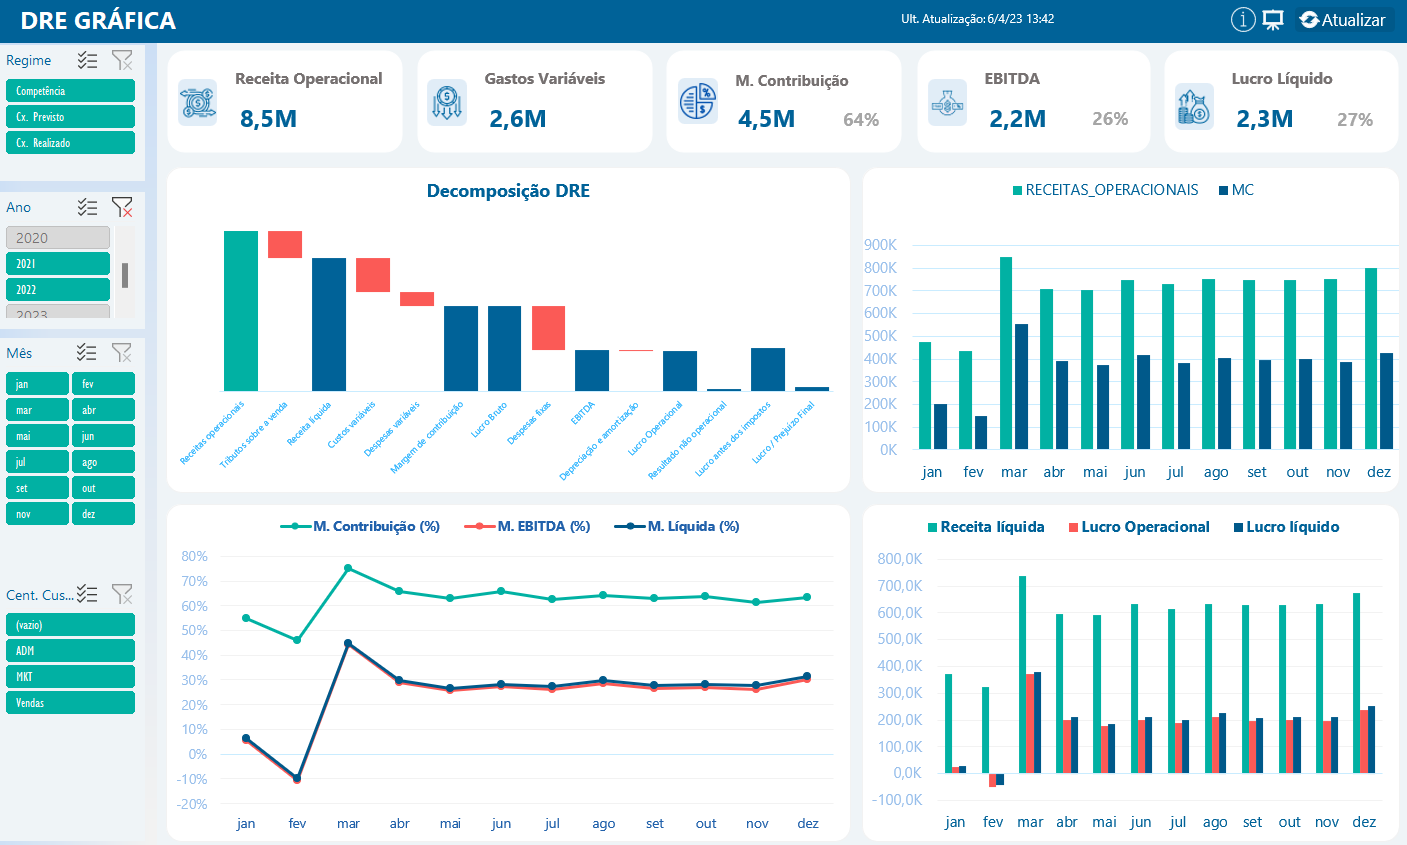Click M. Líquida (%) line legend

[677, 526]
